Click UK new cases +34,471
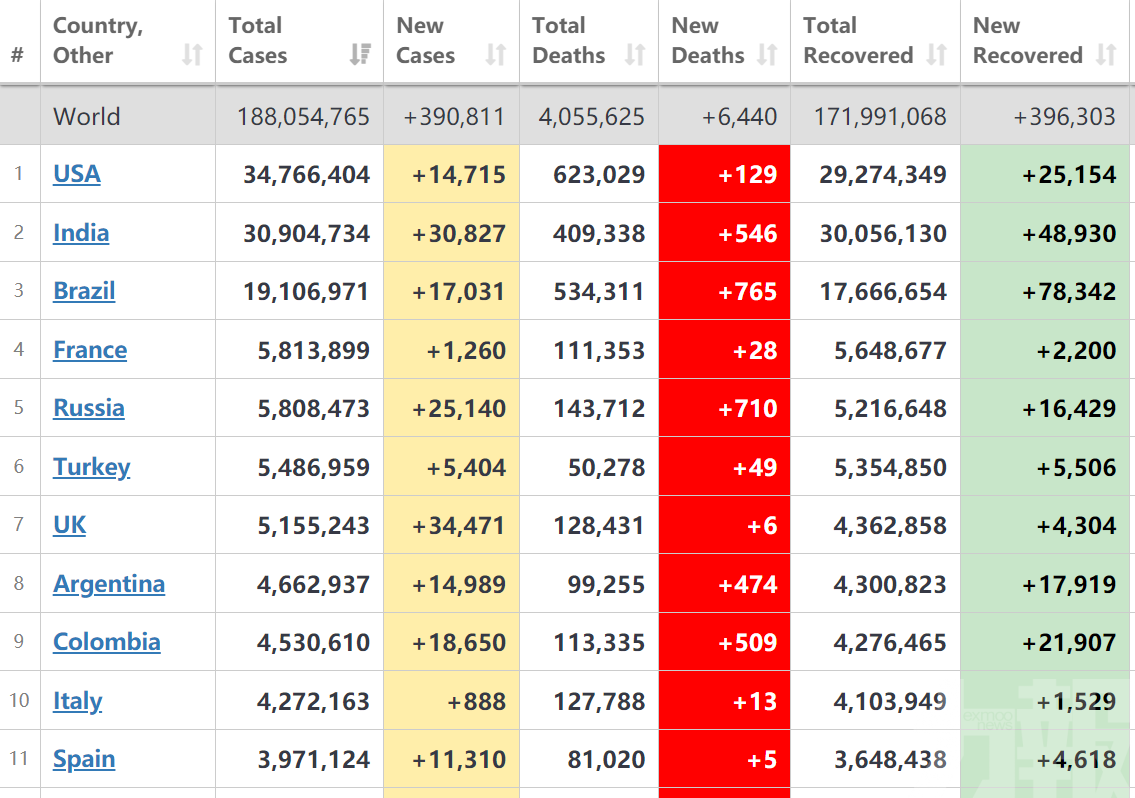 (458, 525)
